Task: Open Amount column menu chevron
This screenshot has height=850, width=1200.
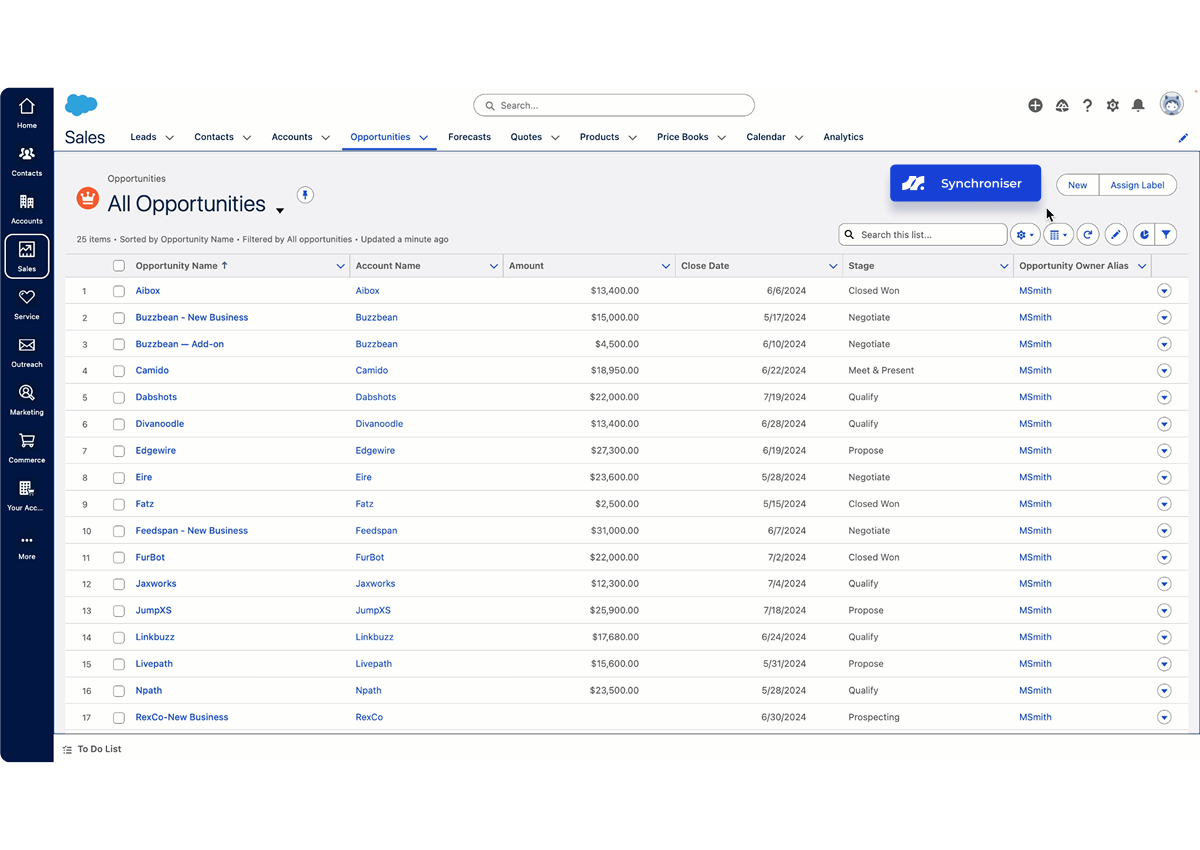Action: 666,266
